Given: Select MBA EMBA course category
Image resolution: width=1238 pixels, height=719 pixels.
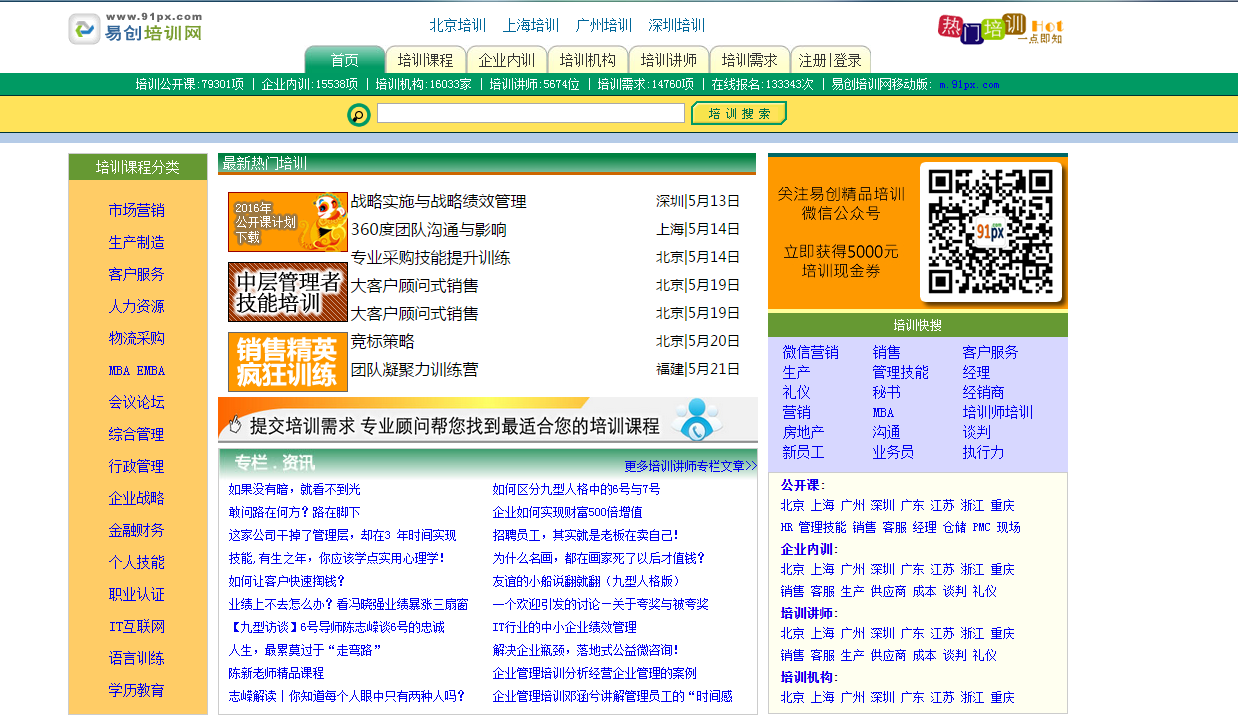Looking at the screenshot, I should coord(137,370).
